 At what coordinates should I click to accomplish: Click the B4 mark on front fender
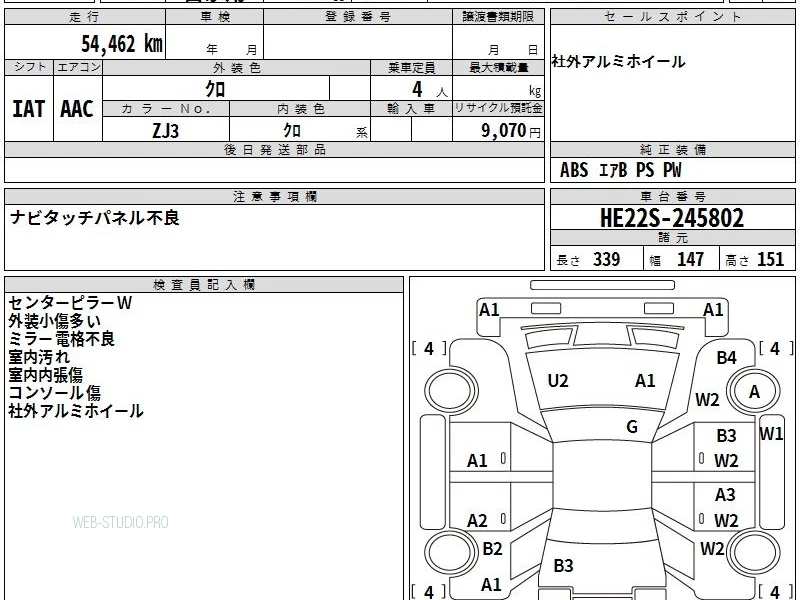[x=727, y=358]
